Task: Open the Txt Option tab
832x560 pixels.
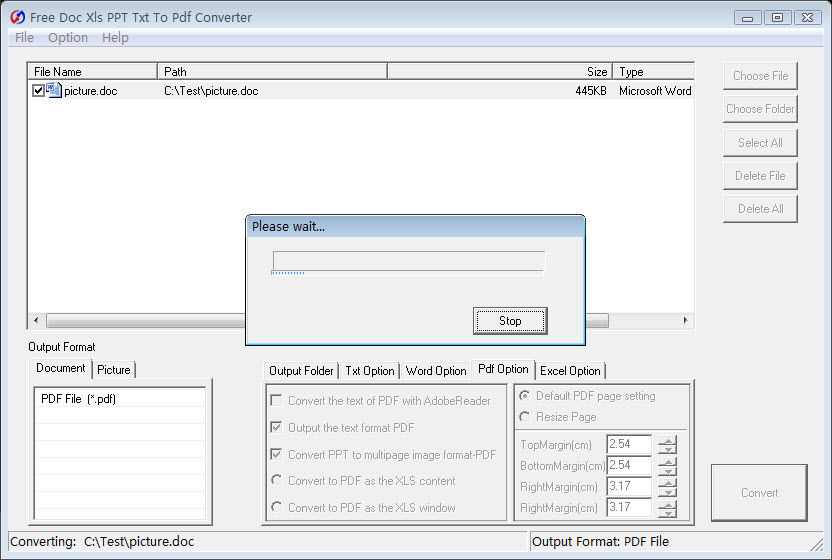Action: click(x=370, y=371)
